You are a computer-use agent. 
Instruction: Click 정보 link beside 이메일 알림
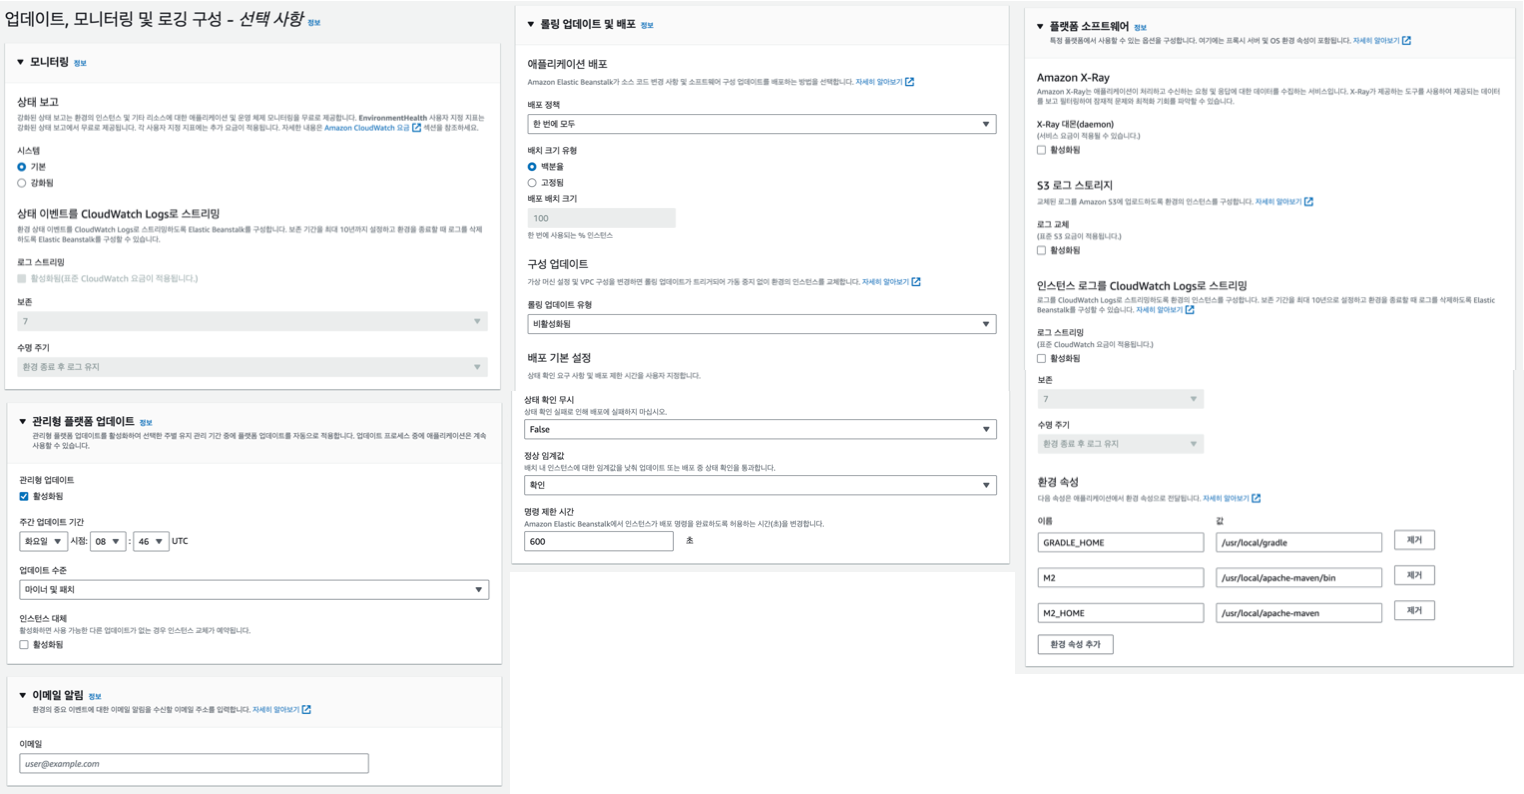pyautogui.click(x=95, y=697)
